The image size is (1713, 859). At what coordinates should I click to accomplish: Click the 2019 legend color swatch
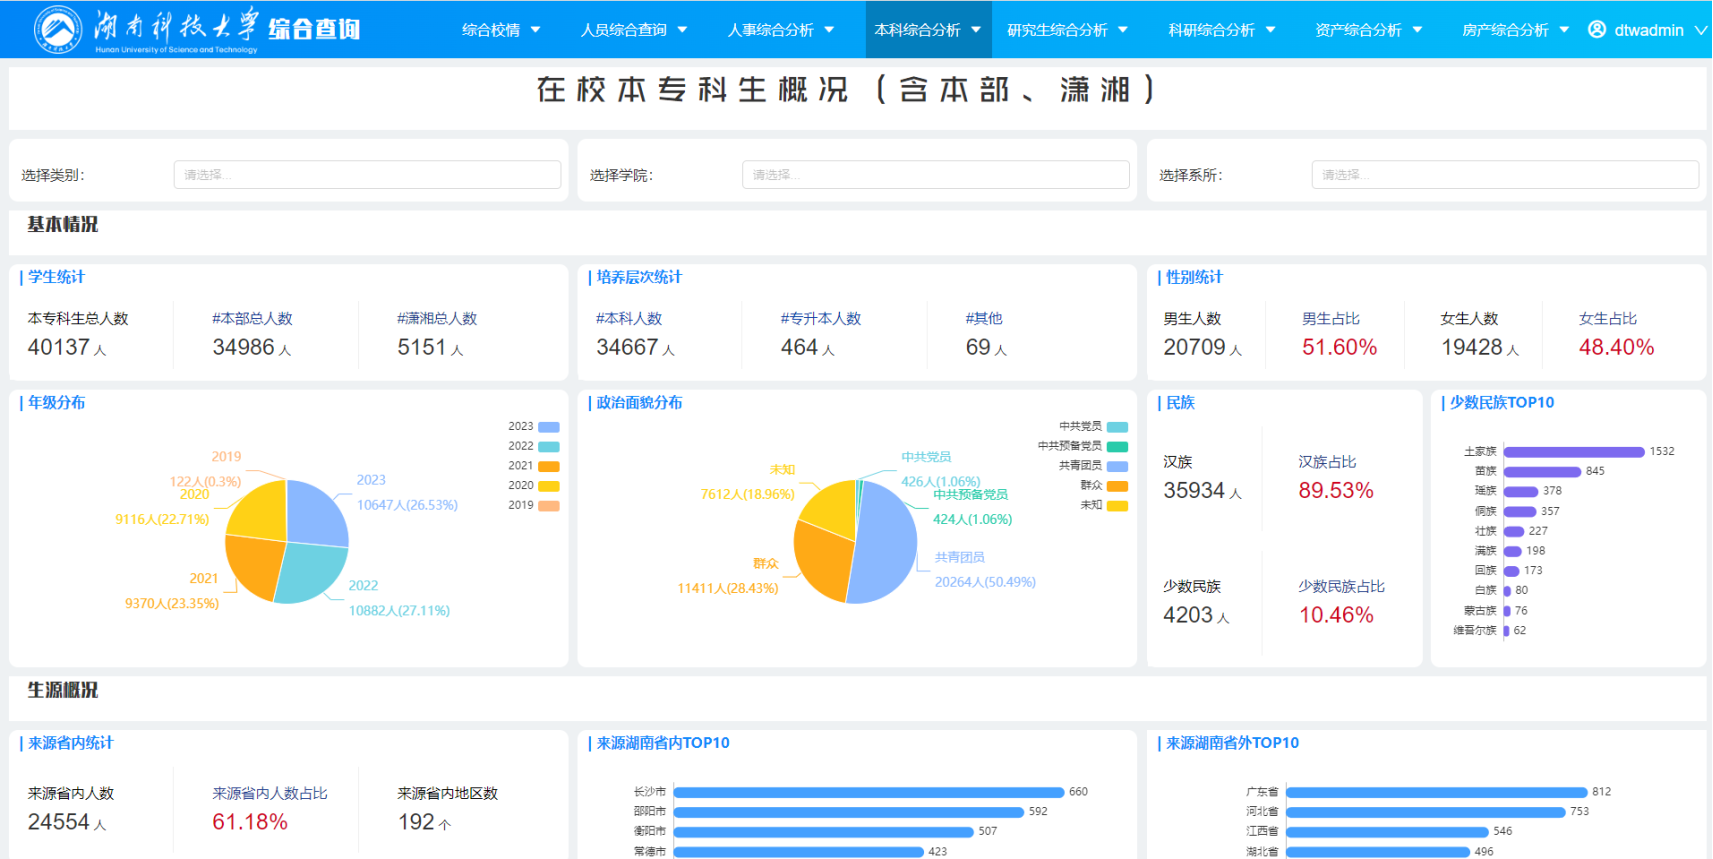[x=549, y=506]
